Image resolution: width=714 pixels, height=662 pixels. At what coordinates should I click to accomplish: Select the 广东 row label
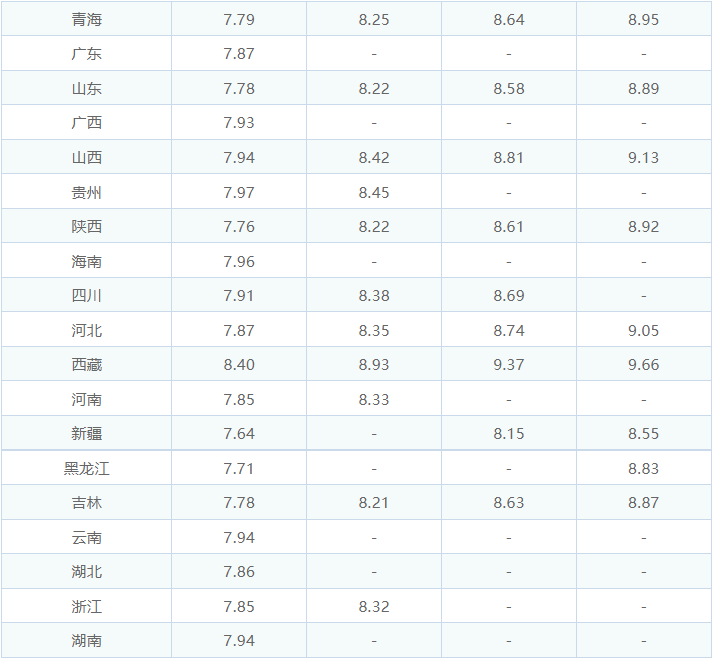[87, 54]
